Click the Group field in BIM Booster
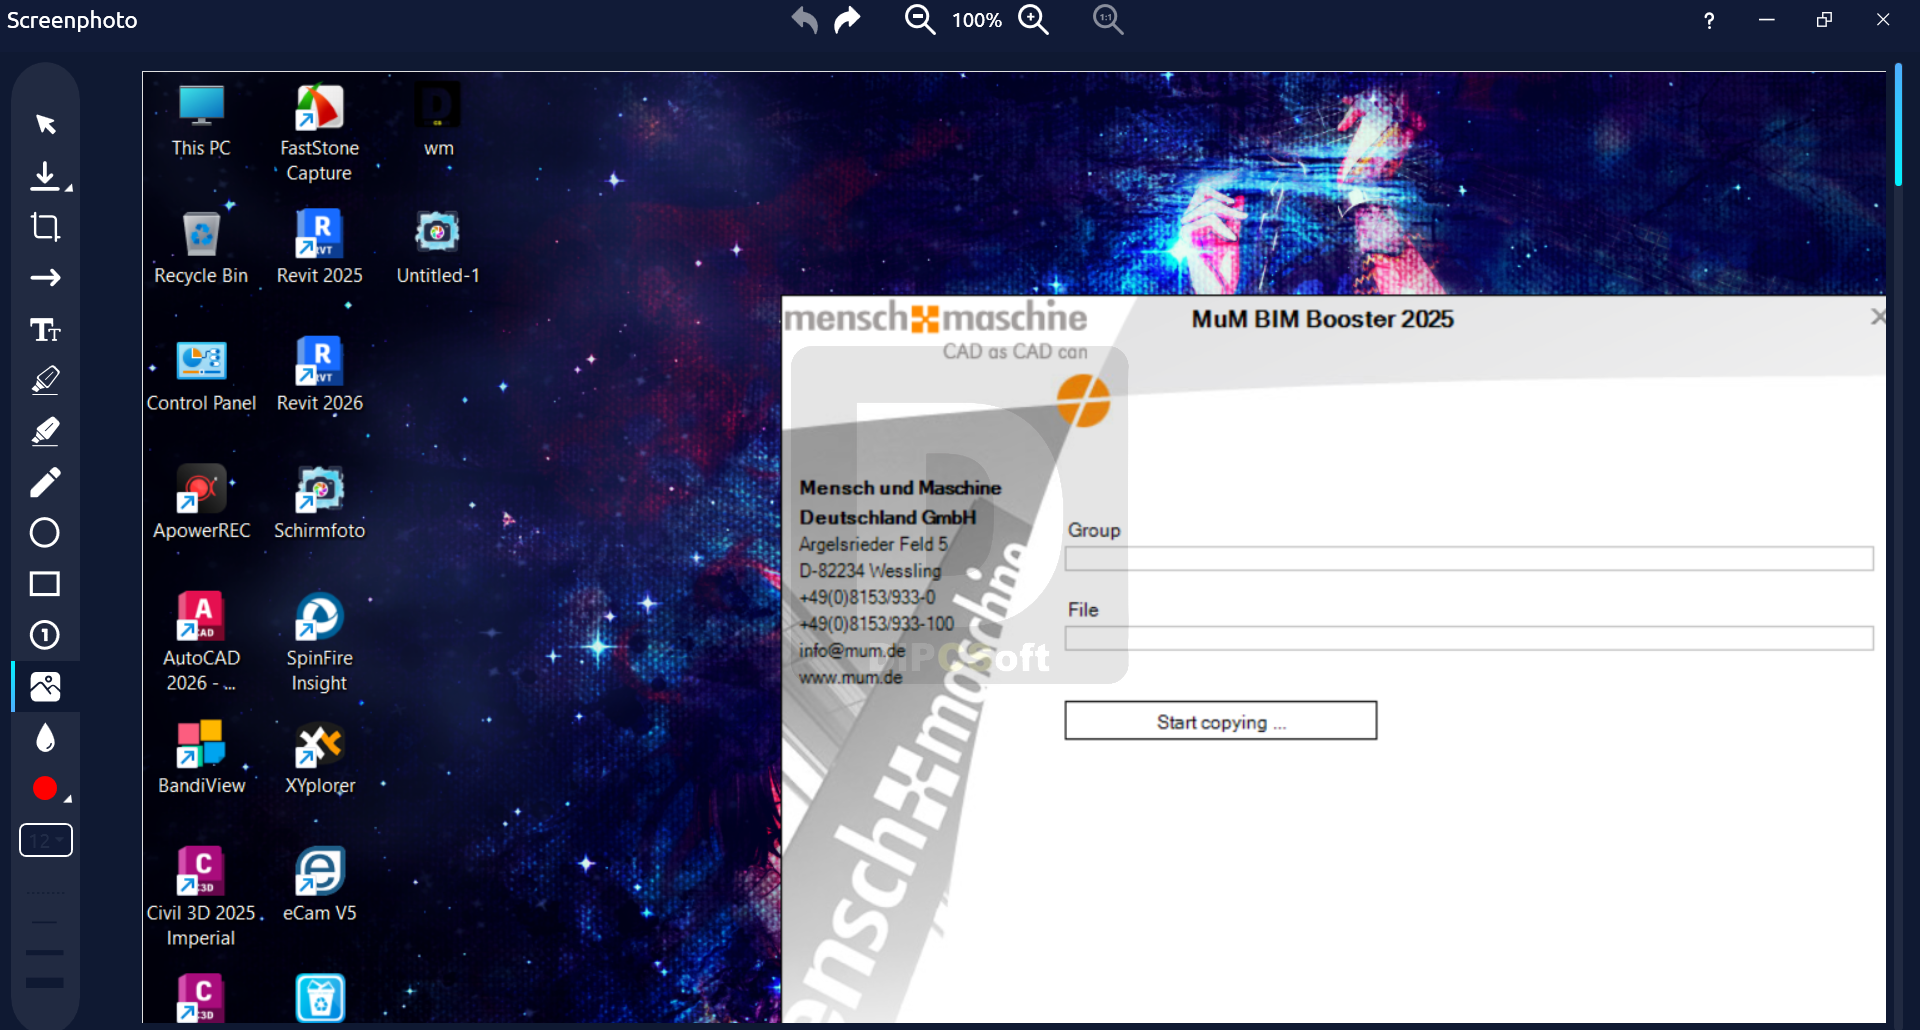Viewport: 1920px width, 1030px height. pos(1469,558)
